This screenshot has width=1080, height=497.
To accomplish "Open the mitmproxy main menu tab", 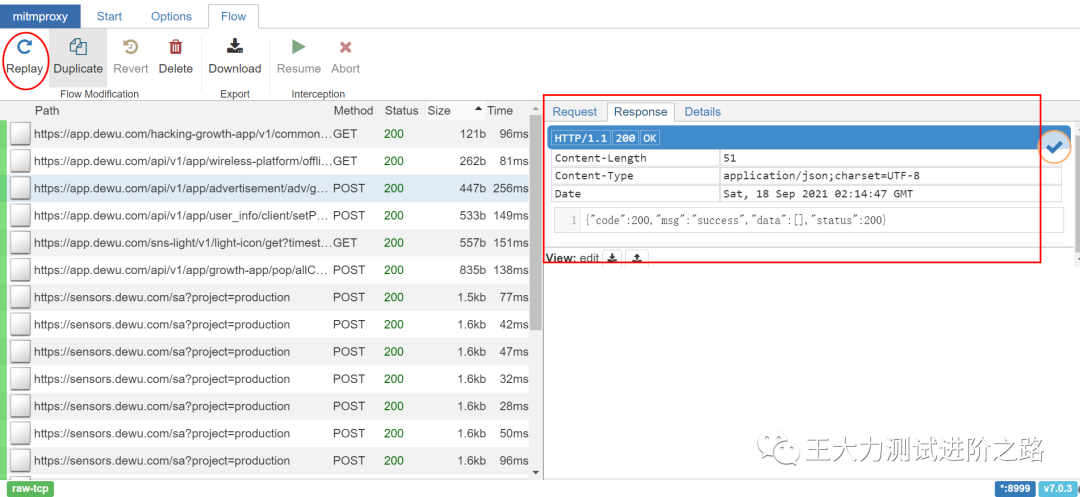I will pyautogui.click(x=40, y=17).
